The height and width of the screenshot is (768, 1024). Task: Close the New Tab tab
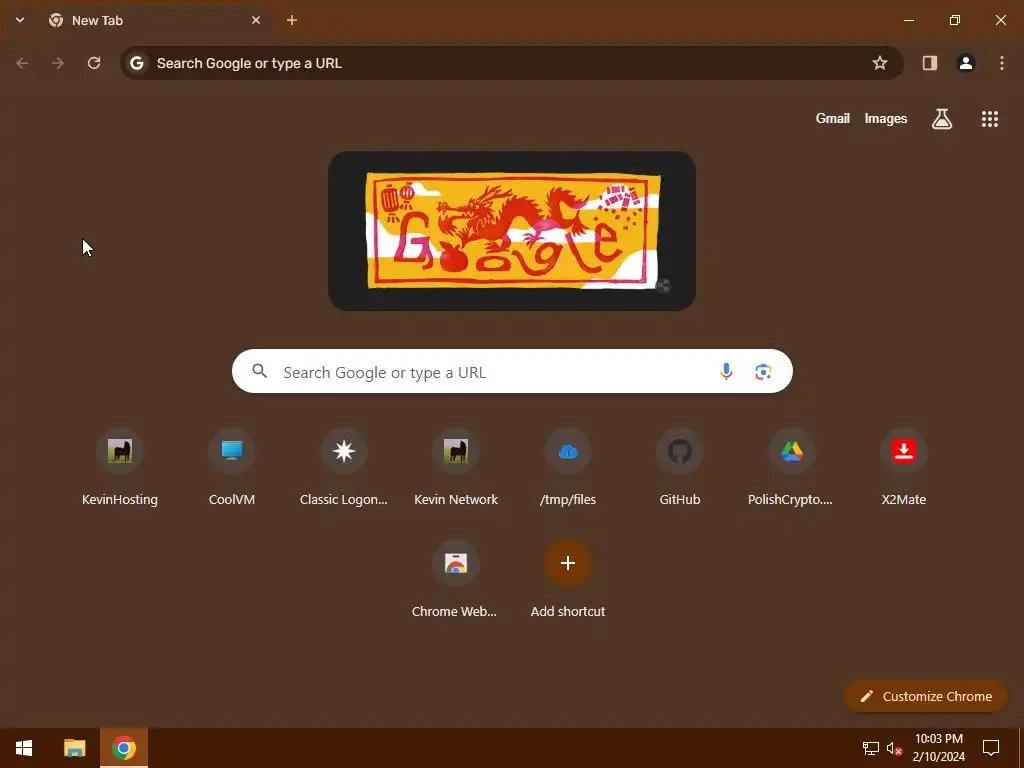click(x=256, y=20)
